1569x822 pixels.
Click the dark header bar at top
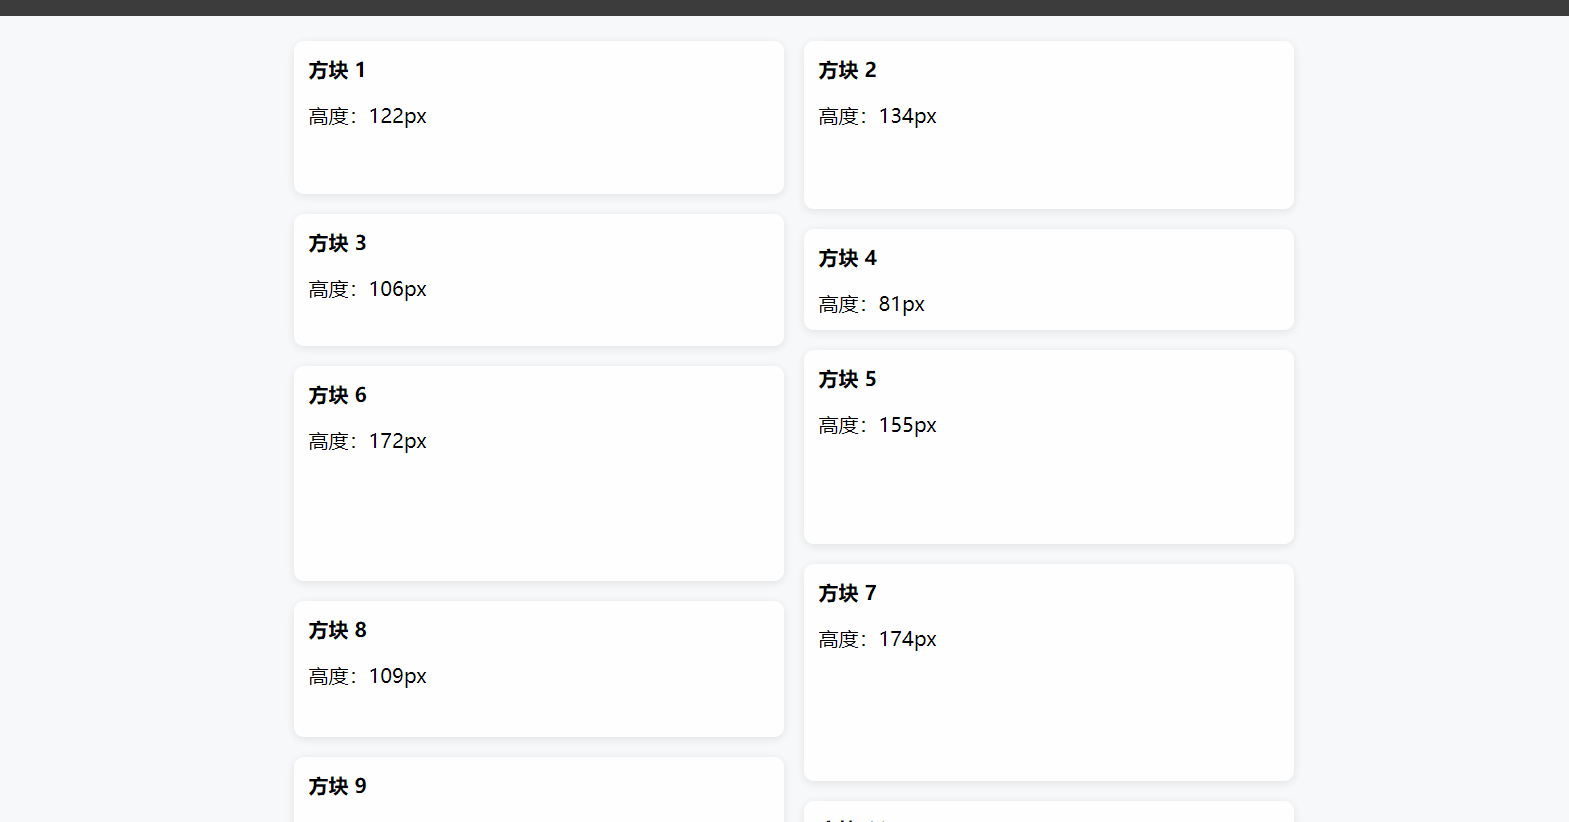[784, 7]
